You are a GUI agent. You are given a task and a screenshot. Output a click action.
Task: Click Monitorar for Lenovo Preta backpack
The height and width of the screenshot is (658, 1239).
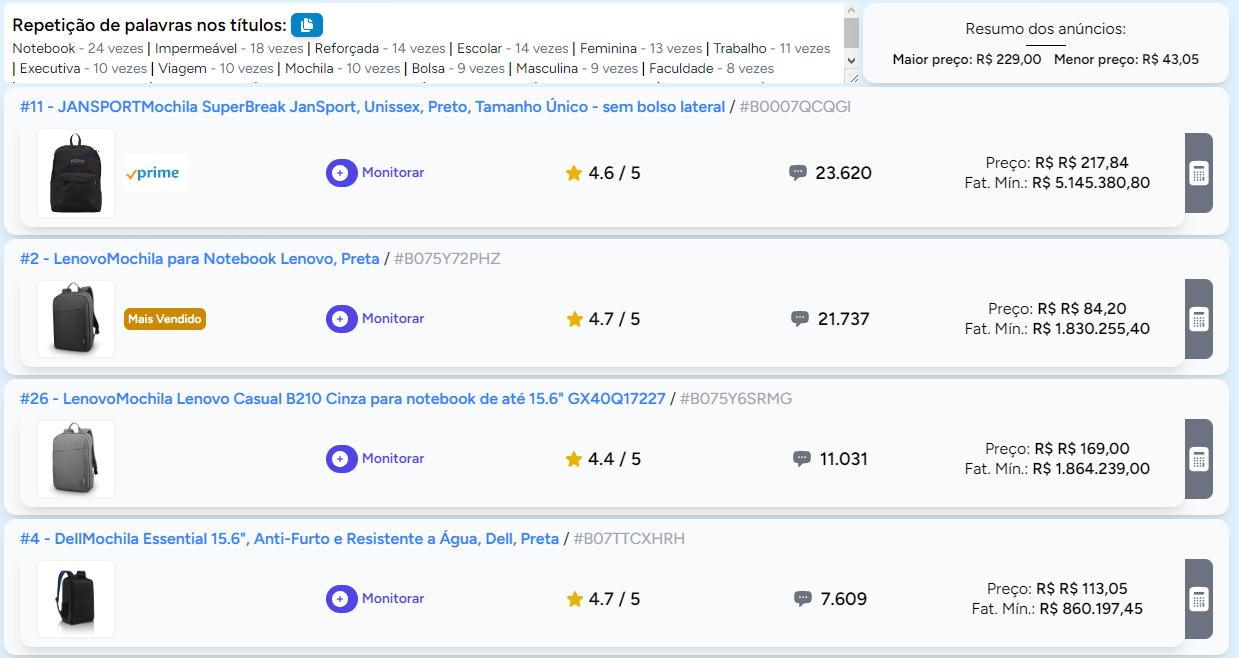(x=392, y=319)
